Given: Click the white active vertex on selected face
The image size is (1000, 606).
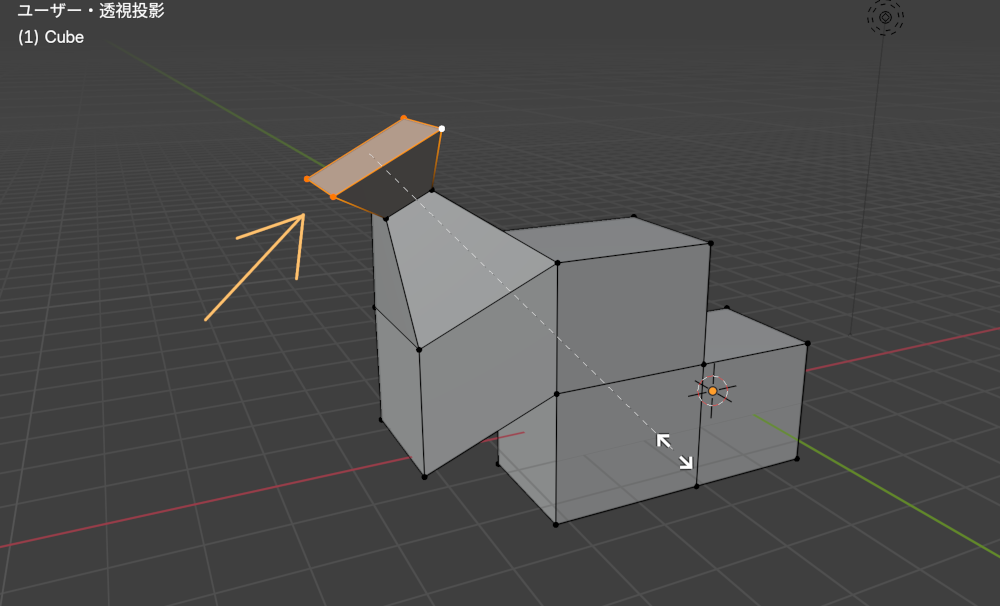Looking at the screenshot, I should point(442,129).
